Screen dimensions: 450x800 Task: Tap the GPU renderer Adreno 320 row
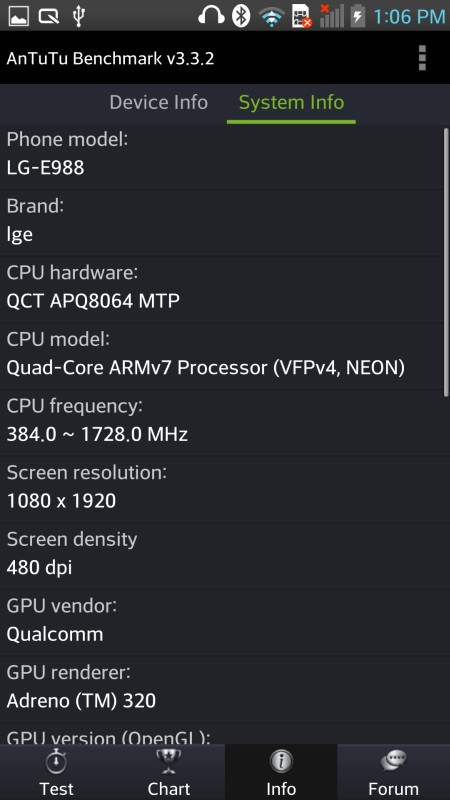[221, 688]
